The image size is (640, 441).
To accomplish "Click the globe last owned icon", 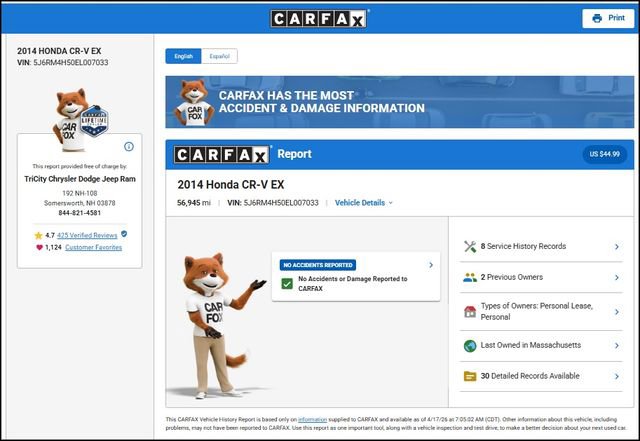I will coord(470,345).
